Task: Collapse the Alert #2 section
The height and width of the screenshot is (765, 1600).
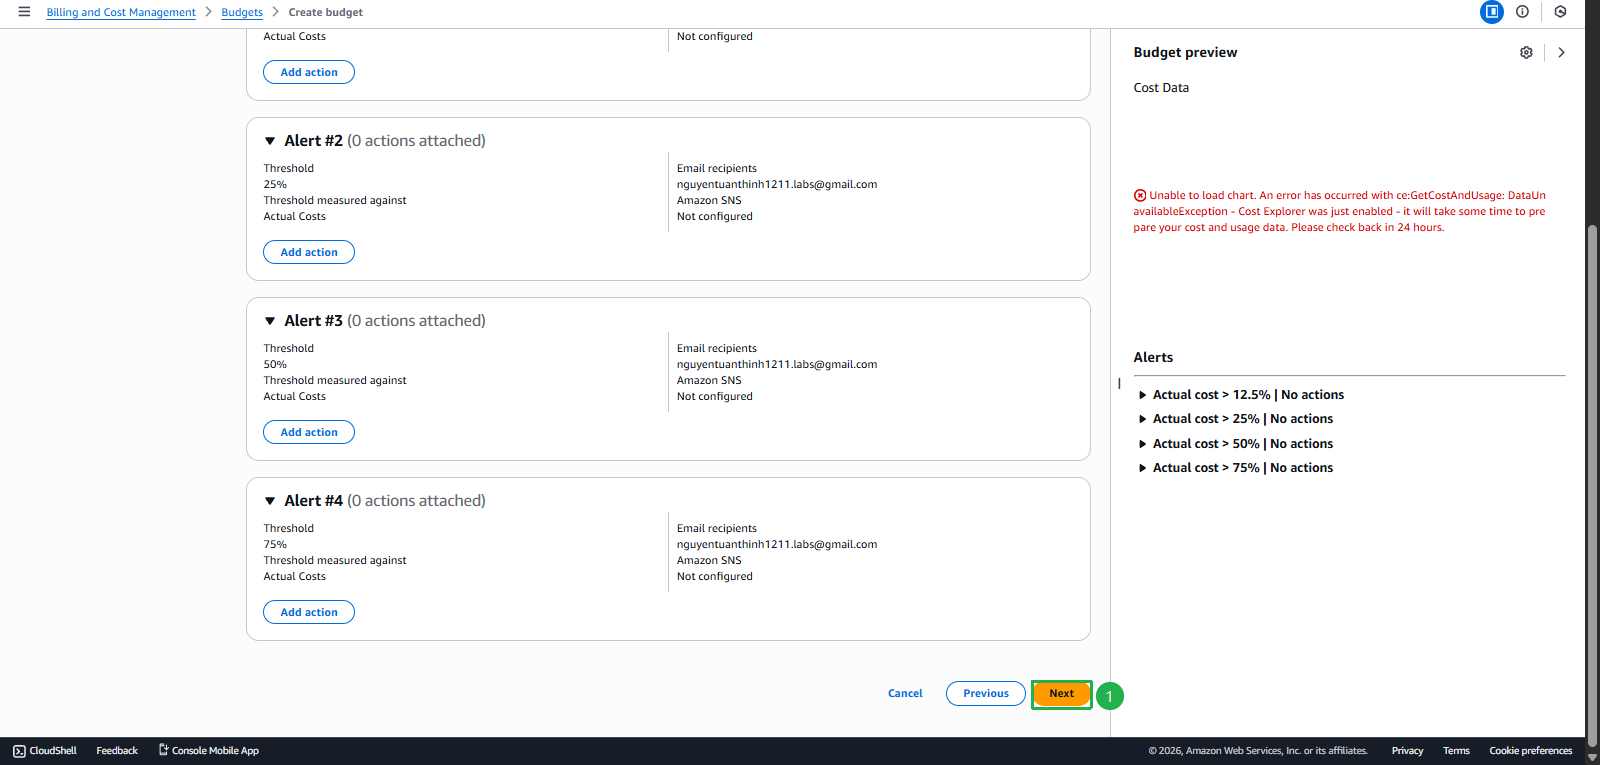Action: 270,141
